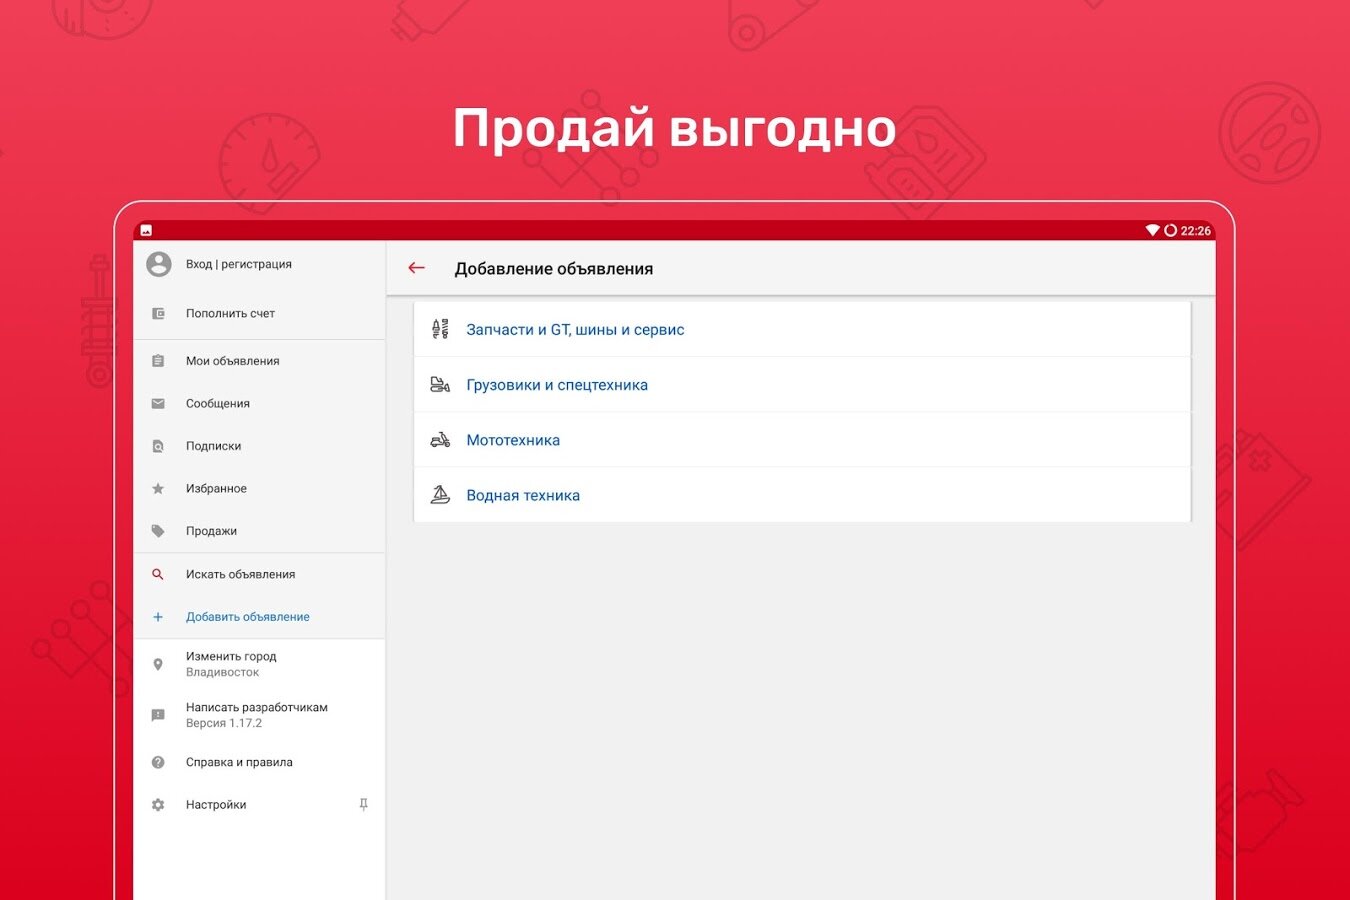Open Справка и правила
The image size is (1350, 900).
click(x=259, y=762)
